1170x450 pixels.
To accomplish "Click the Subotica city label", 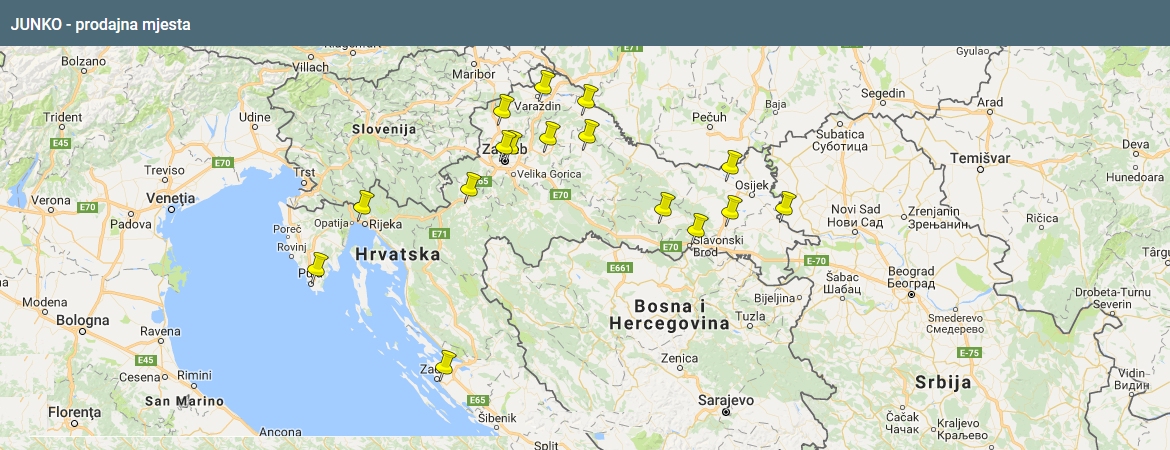I will (x=841, y=141).
